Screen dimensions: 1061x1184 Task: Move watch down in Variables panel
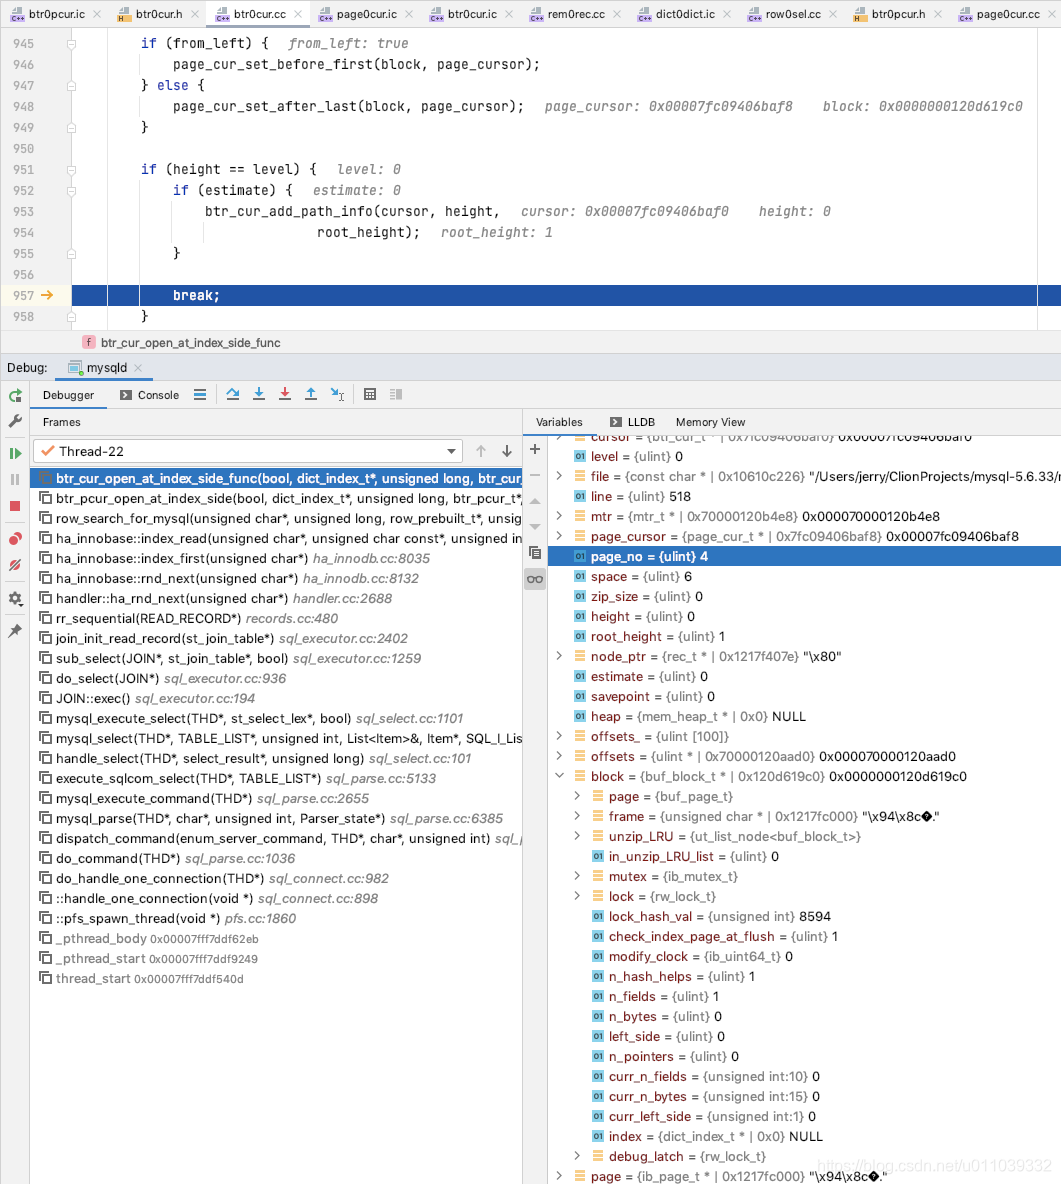coord(535,527)
